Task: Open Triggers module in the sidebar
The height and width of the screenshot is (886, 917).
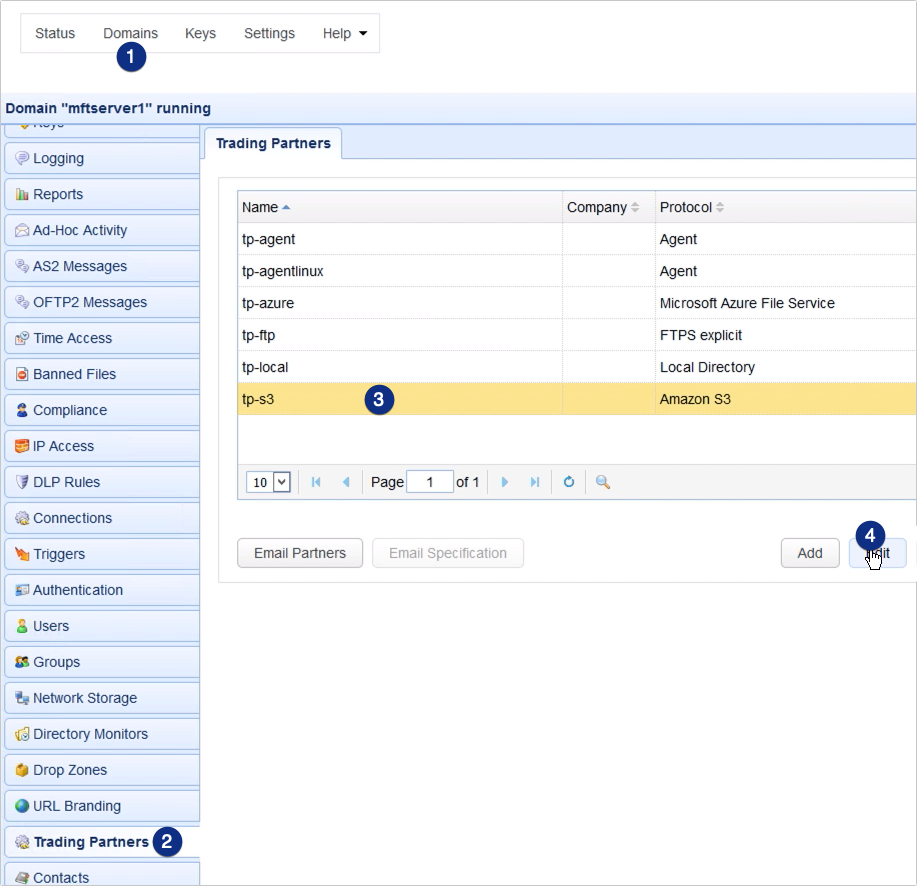Action: [x=59, y=554]
